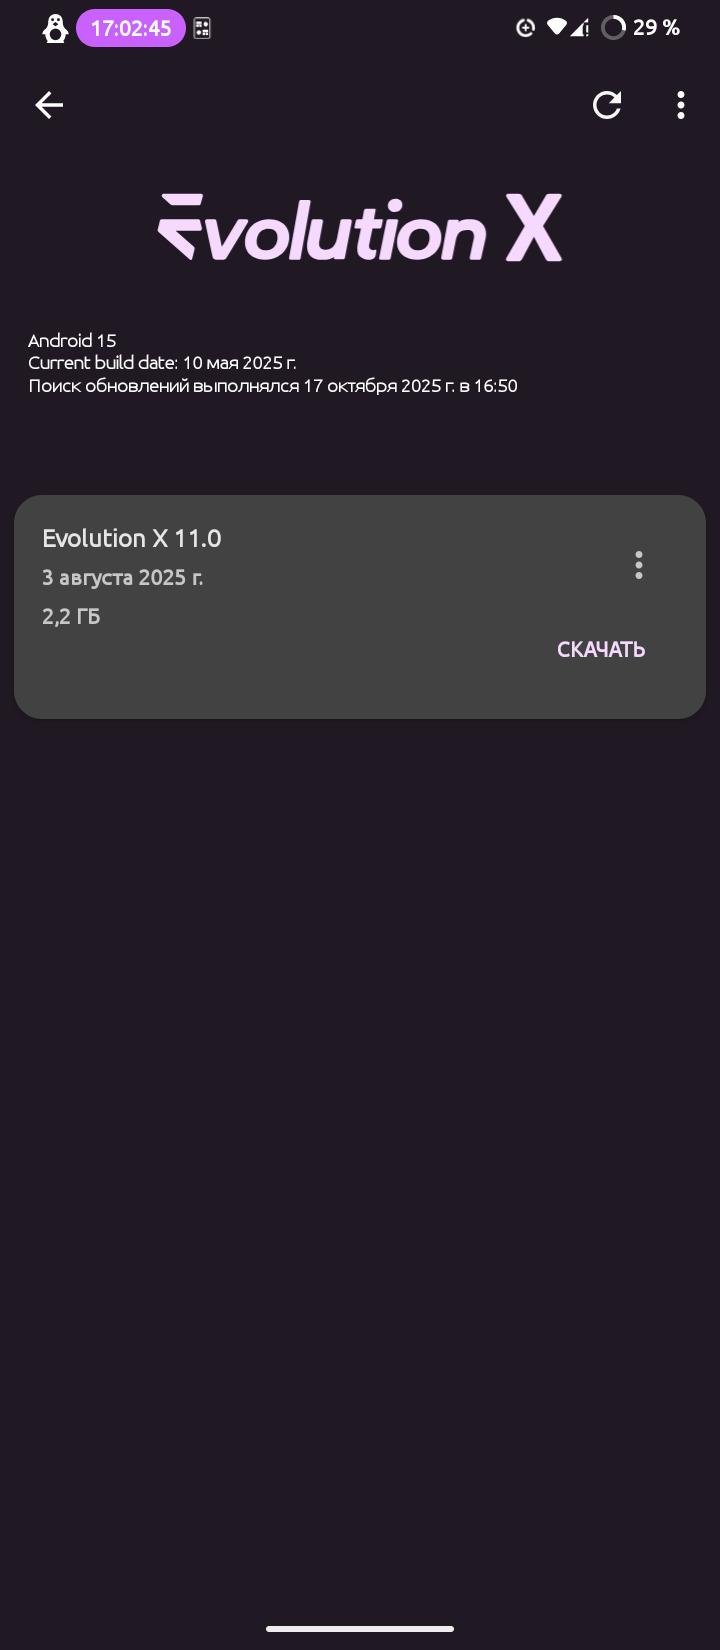Tap the bottom home gesture bar

coord(360,1629)
